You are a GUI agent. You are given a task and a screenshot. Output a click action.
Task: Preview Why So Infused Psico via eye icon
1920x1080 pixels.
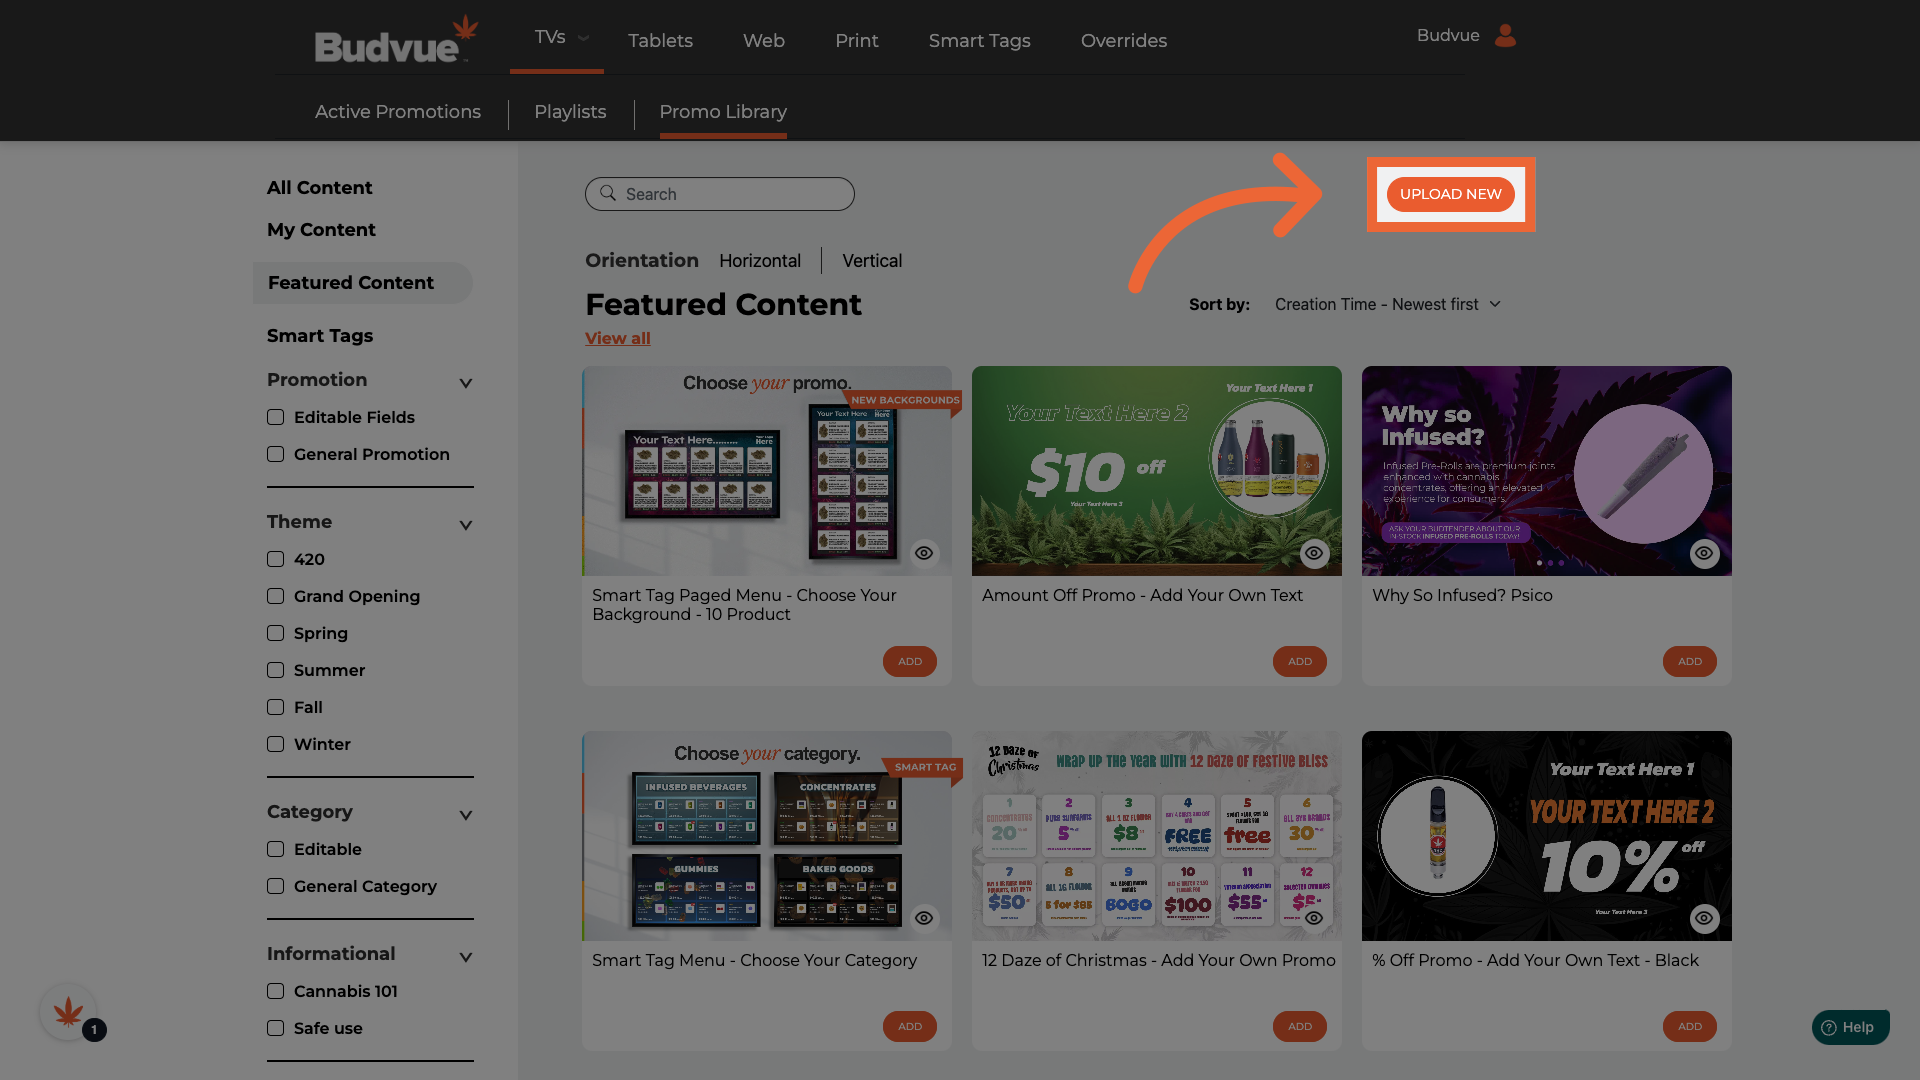click(1704, 553)
